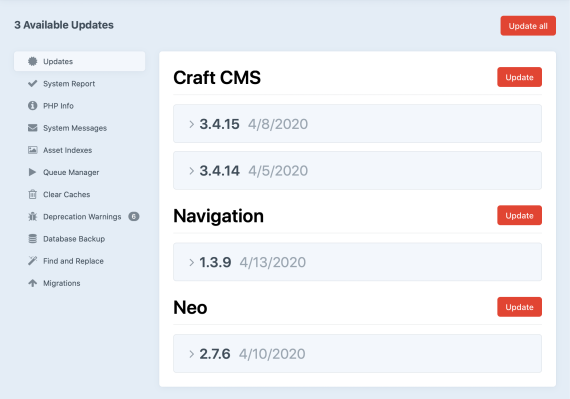Click the PHP Info circle icon
The image size is (570, 399).
(x=33, y=106)
